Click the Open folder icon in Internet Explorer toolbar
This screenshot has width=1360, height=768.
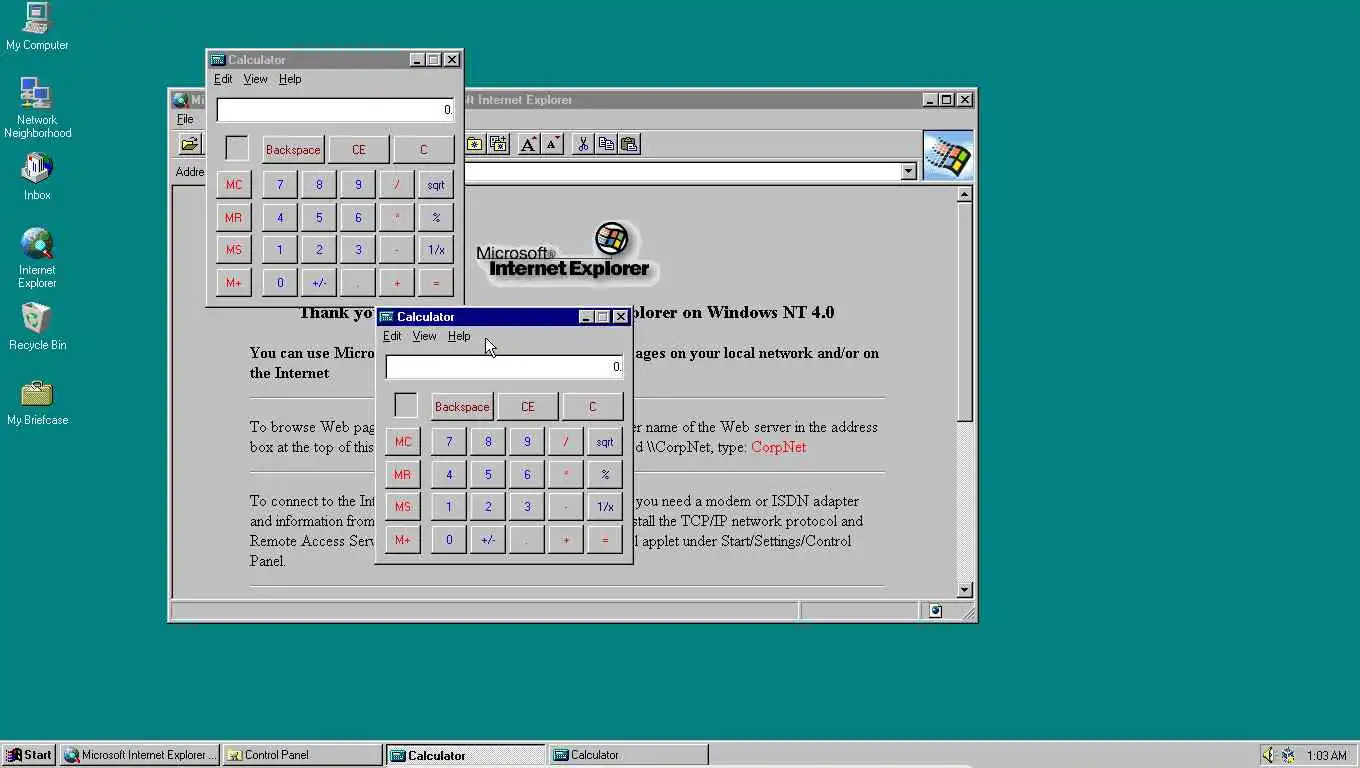click(x=189, y=144)
